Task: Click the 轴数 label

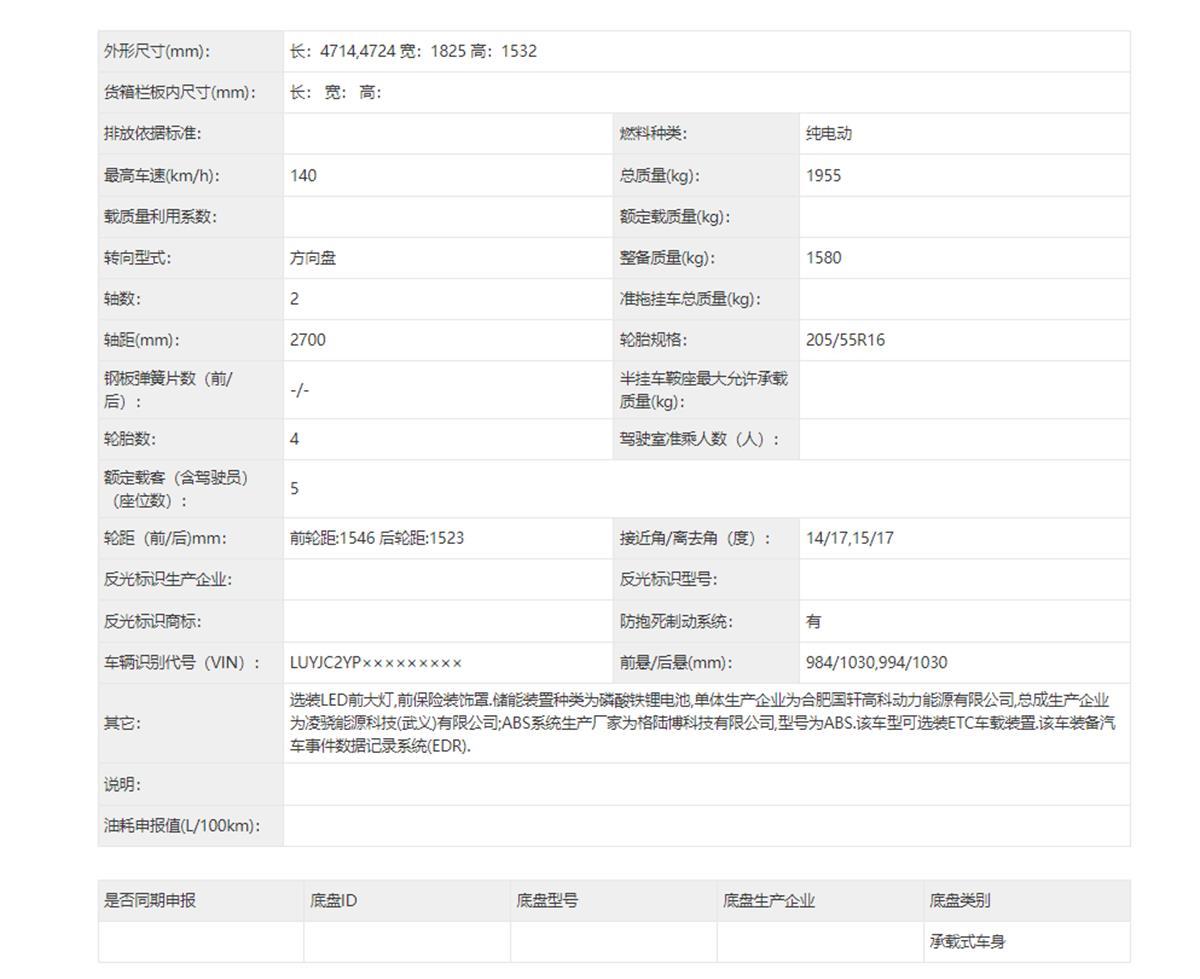Action: coord(123,298)
